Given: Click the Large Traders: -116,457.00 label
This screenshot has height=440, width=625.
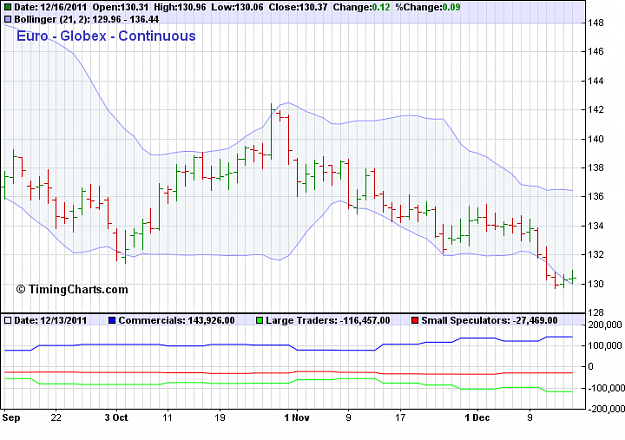Looking at the screenshot, I should (328, 320).
